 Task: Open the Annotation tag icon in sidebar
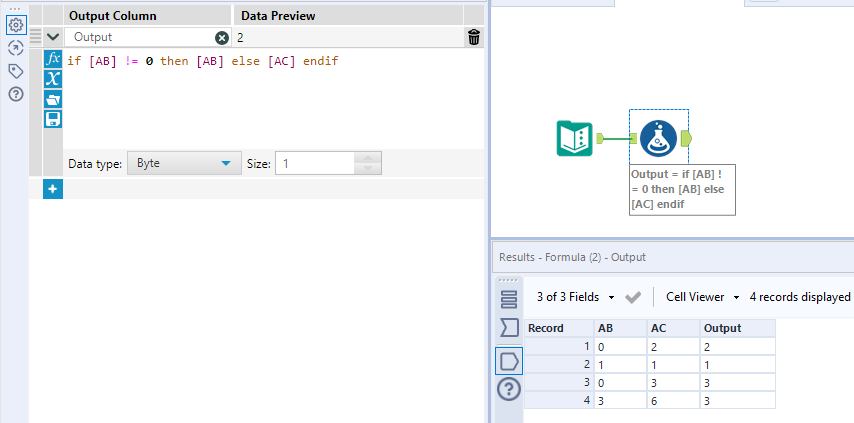[x=16, y=71]
